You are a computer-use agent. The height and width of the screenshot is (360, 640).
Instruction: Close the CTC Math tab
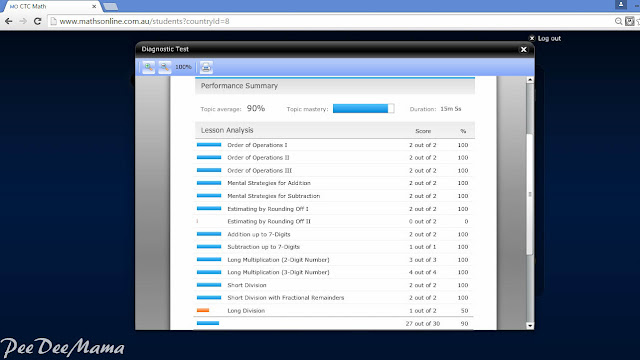94,7
